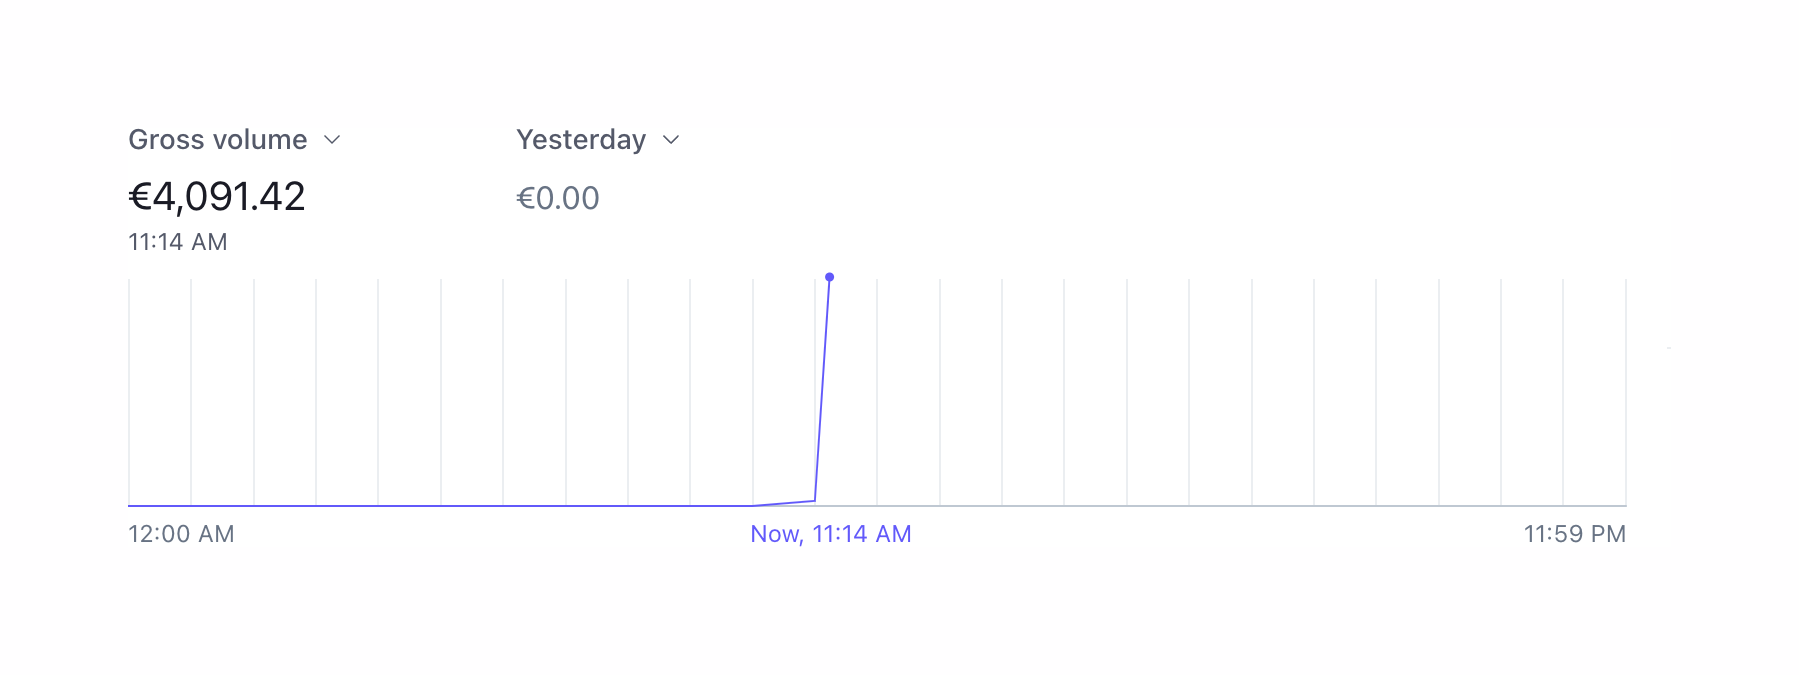Open the Yesterday comparison chevron
Viewport: 1799px width, 675px height.
click(x=671, y=140)
